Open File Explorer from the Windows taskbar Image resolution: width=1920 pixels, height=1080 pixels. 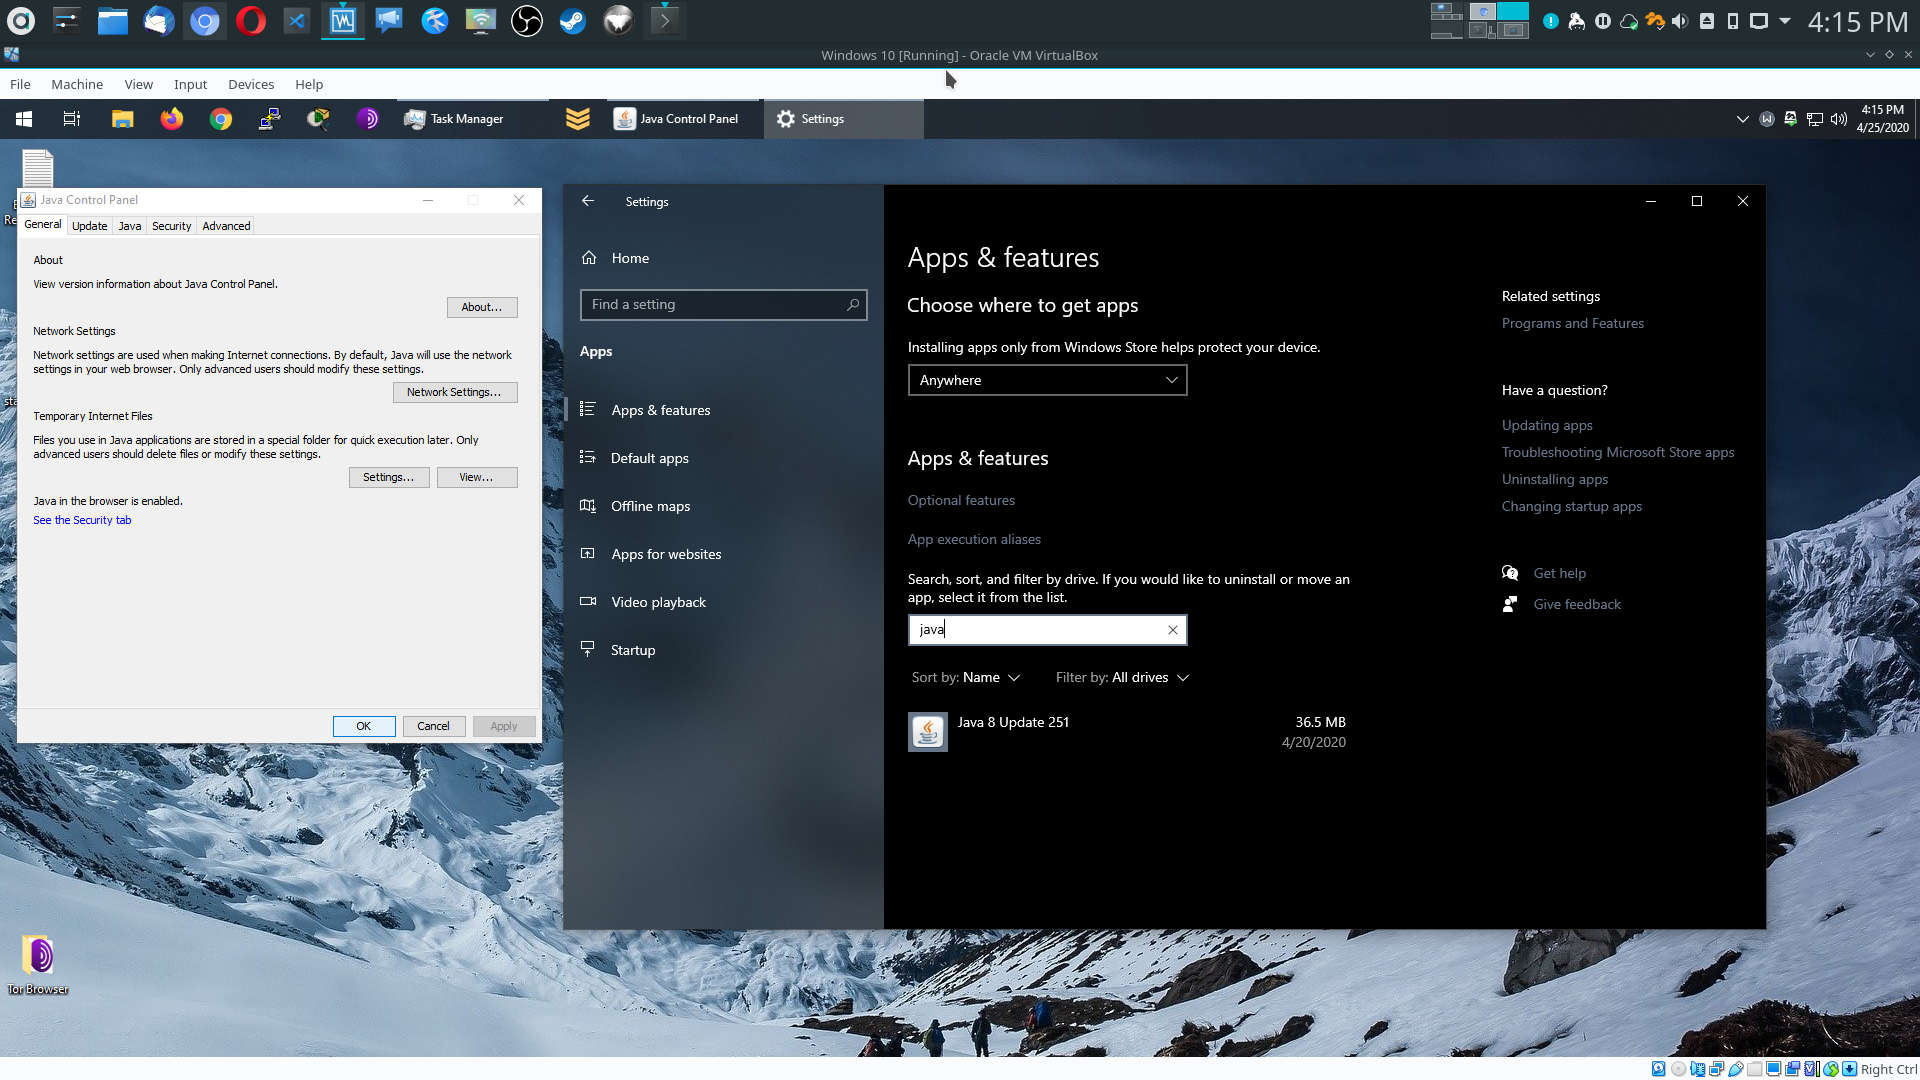pyautogui.click(x=122, y=119)
